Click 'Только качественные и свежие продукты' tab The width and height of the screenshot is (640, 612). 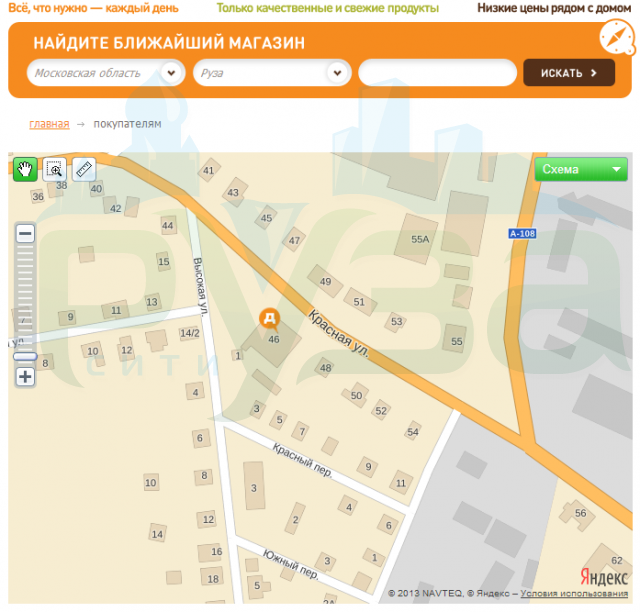click(x=328, y=8)
